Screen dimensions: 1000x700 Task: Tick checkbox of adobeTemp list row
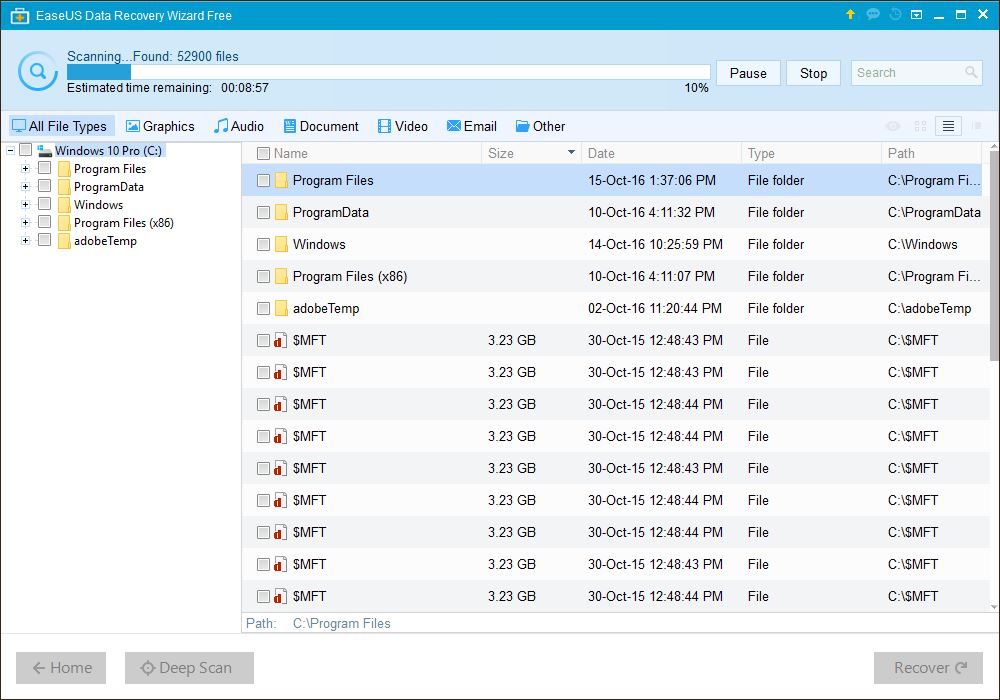pos(263,309)
